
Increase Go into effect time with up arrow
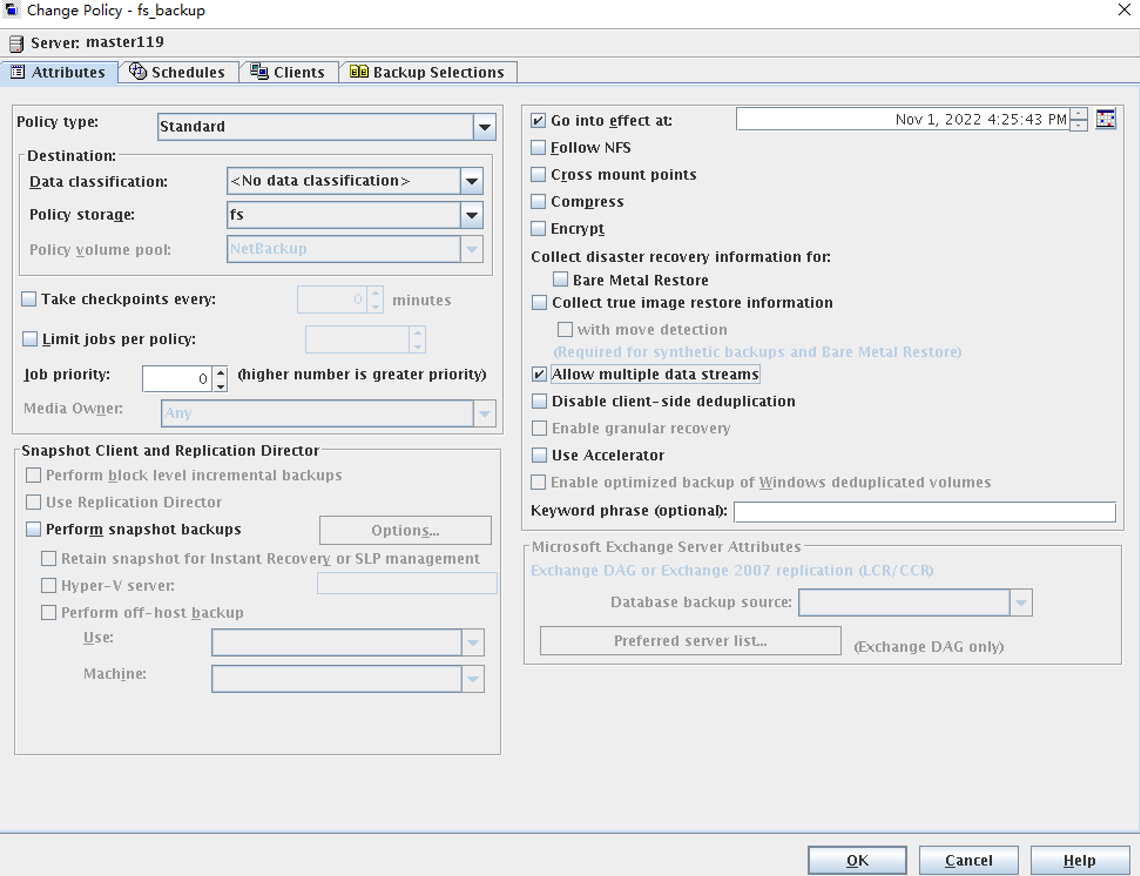(1078, 114)
